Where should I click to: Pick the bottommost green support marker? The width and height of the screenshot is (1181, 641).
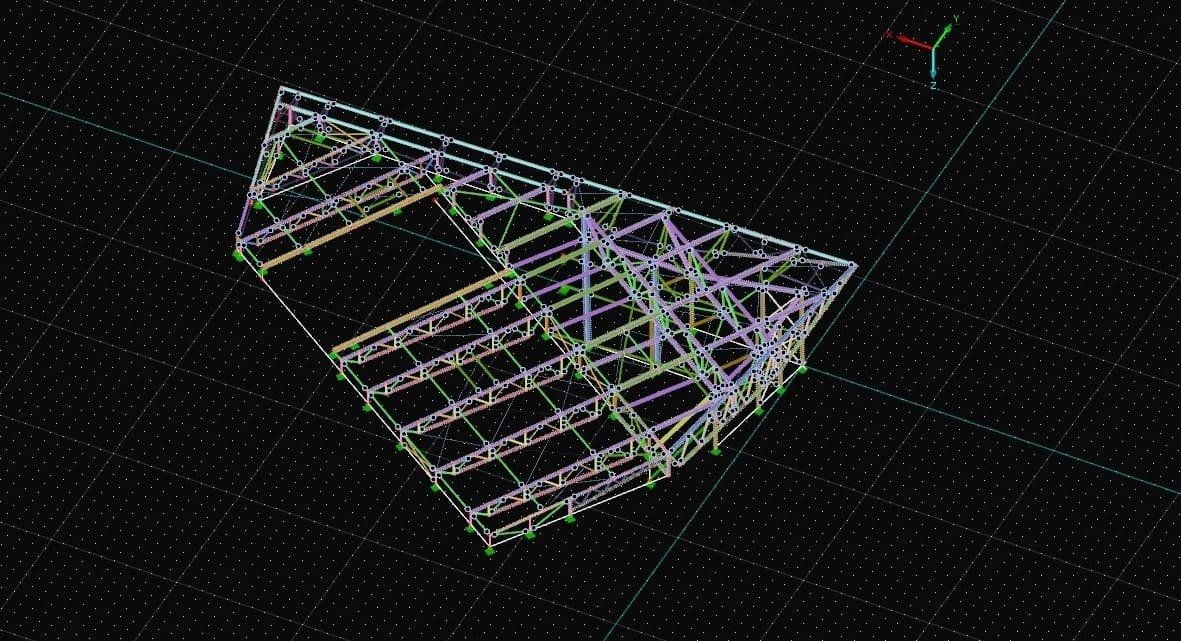click(x=490, y=549)
